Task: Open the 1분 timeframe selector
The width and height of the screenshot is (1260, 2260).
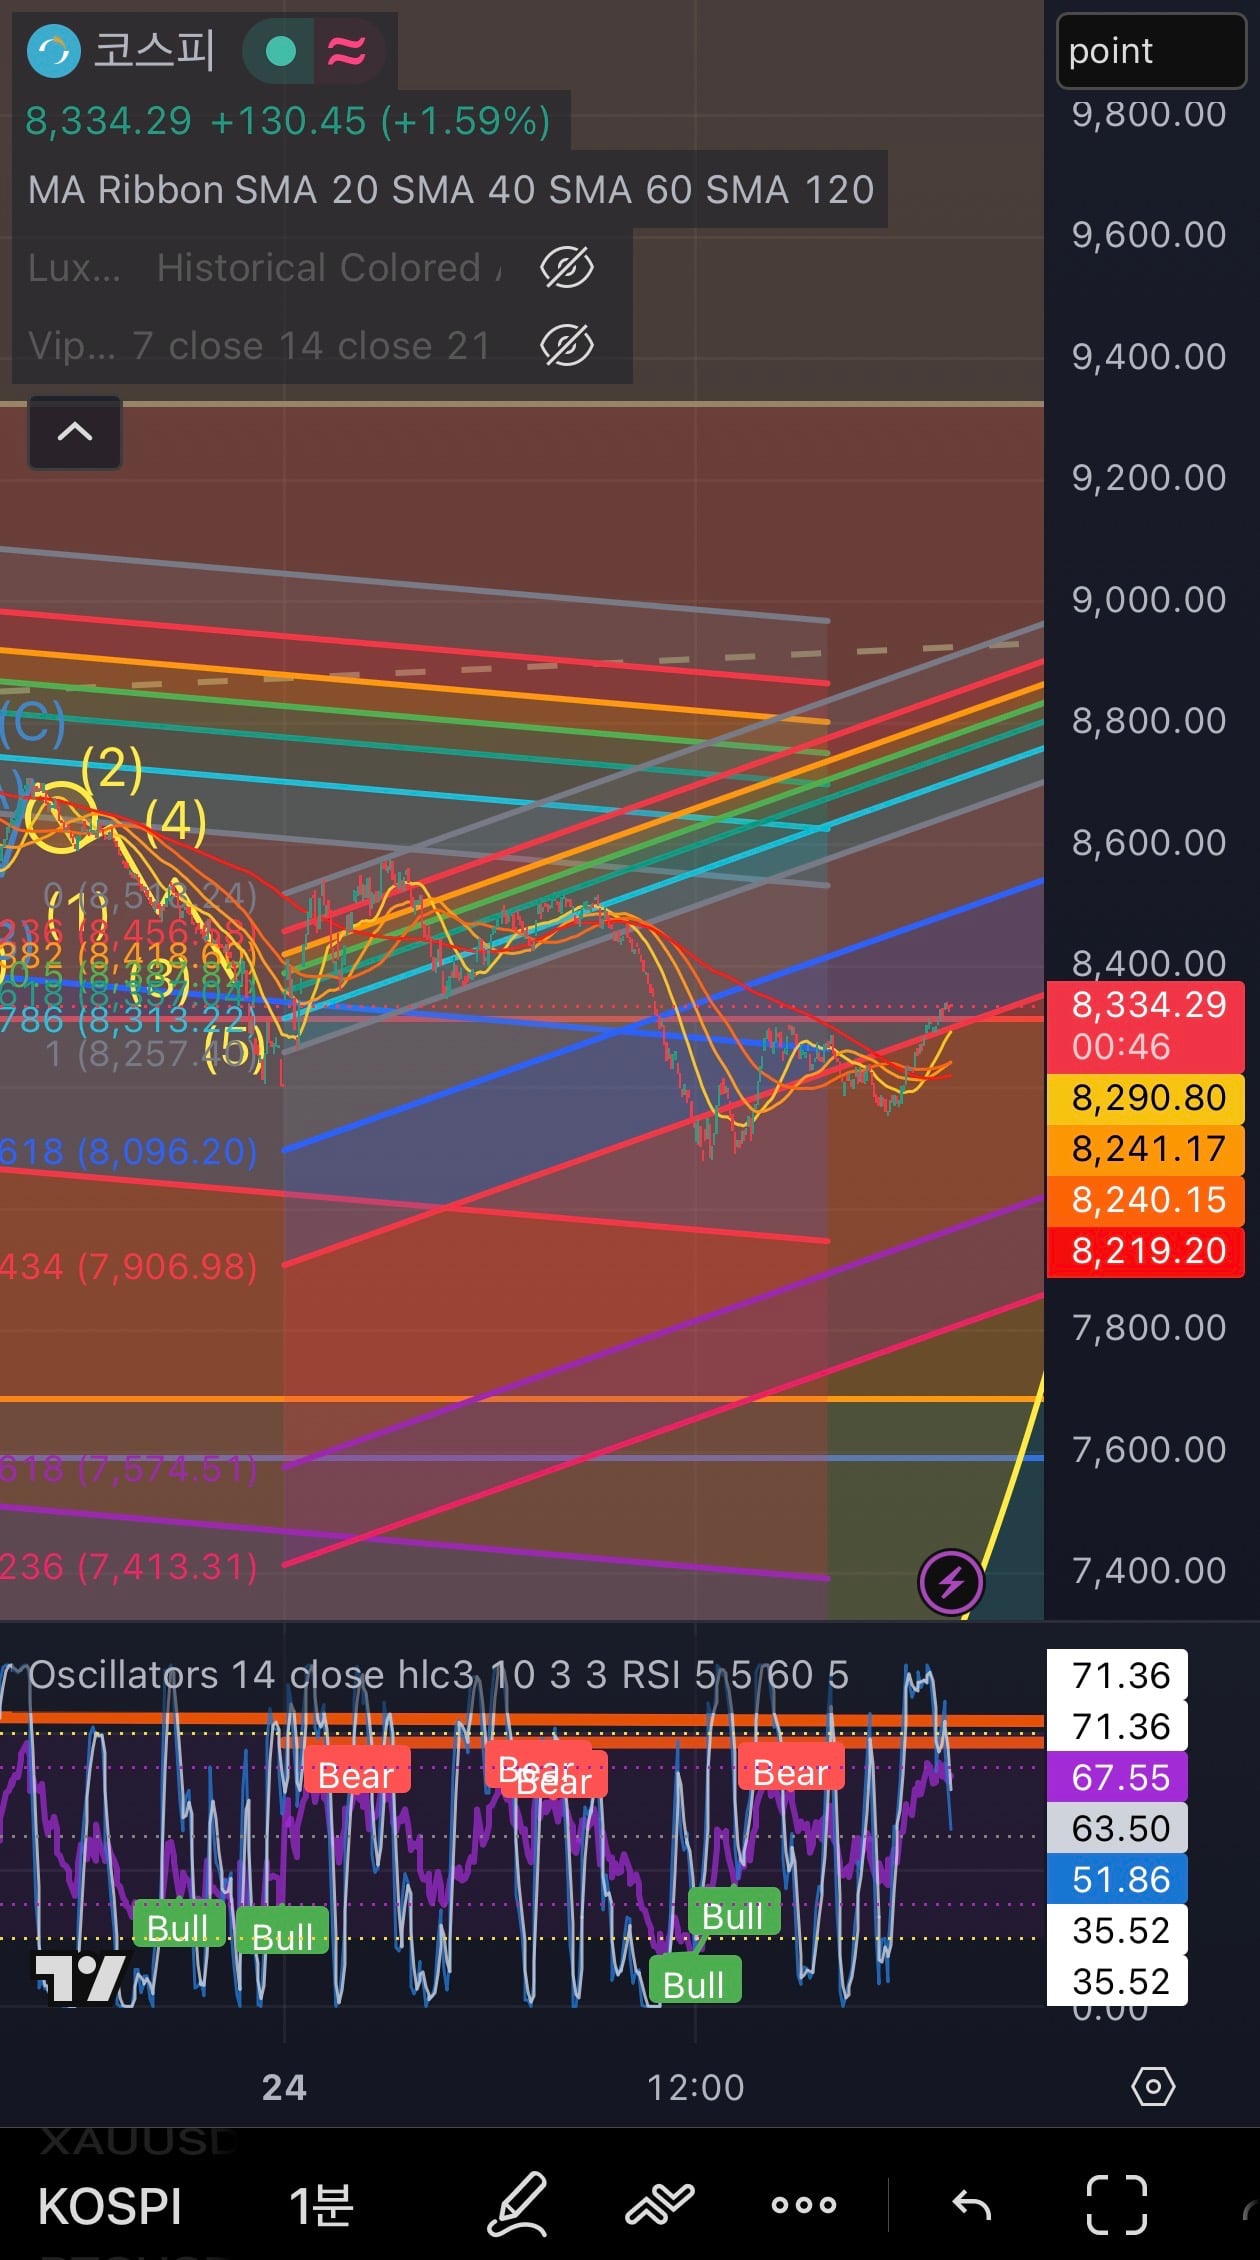Action: coord(321,2206)
